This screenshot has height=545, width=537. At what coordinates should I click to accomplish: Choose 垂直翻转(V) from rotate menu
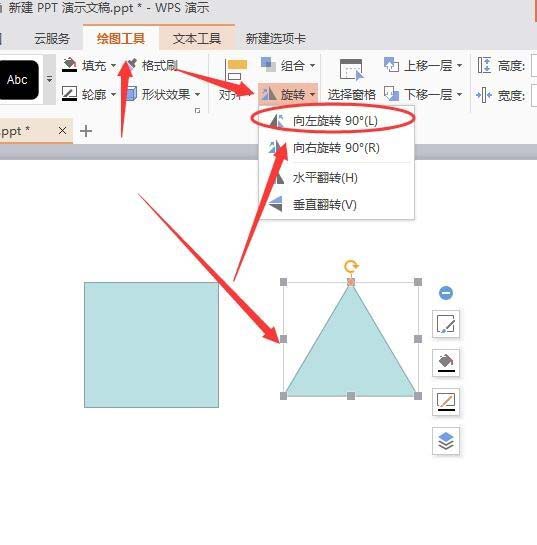tap(336, 205)
